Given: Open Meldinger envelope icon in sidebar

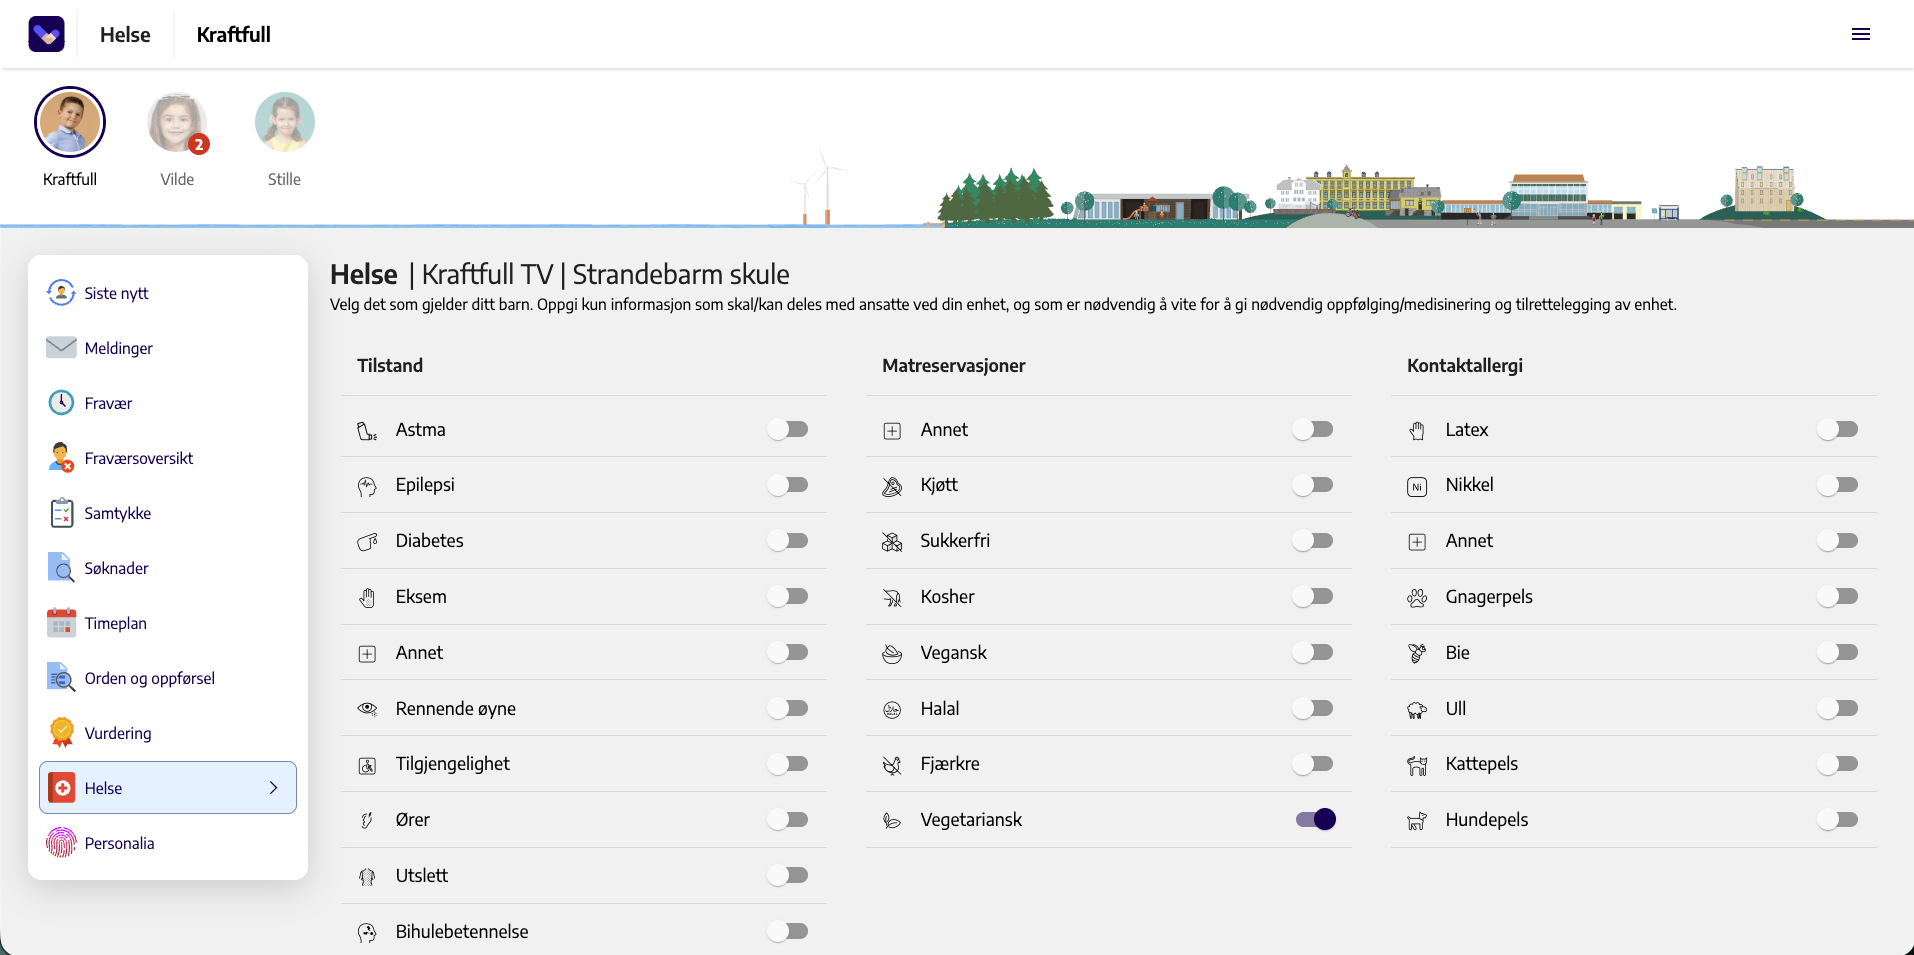Looking at the screenshot, I should (x=61, y=347).
